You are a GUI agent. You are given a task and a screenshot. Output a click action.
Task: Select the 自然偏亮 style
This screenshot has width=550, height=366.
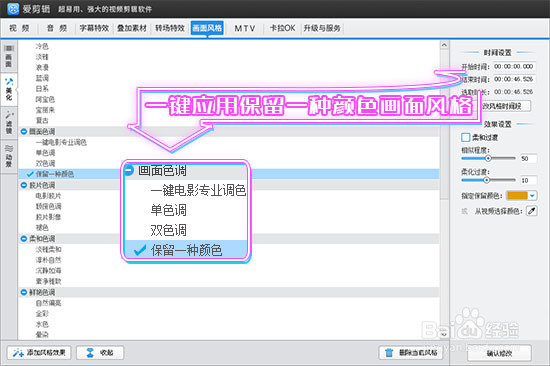[48, 303]
